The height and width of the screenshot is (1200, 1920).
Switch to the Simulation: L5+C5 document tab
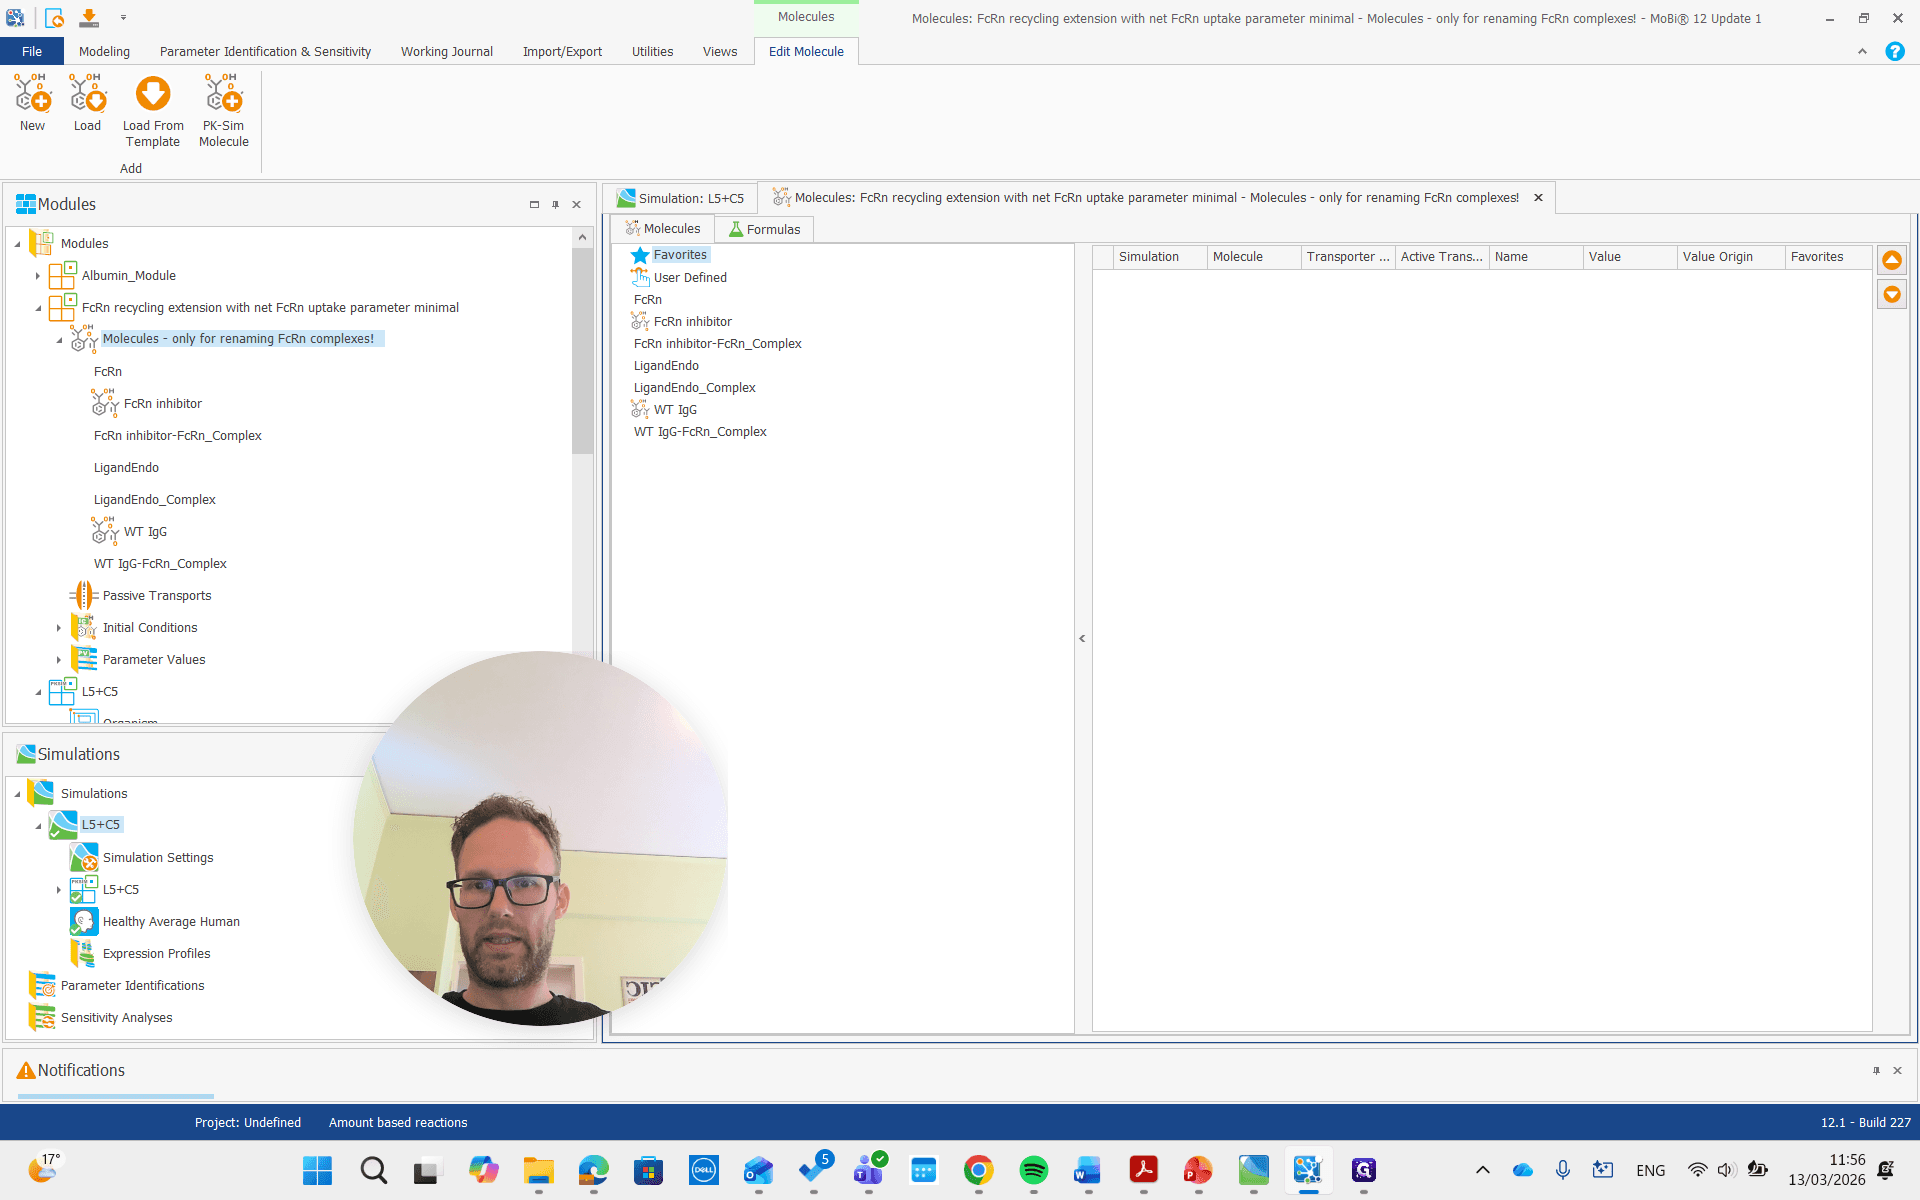point(681,198)
